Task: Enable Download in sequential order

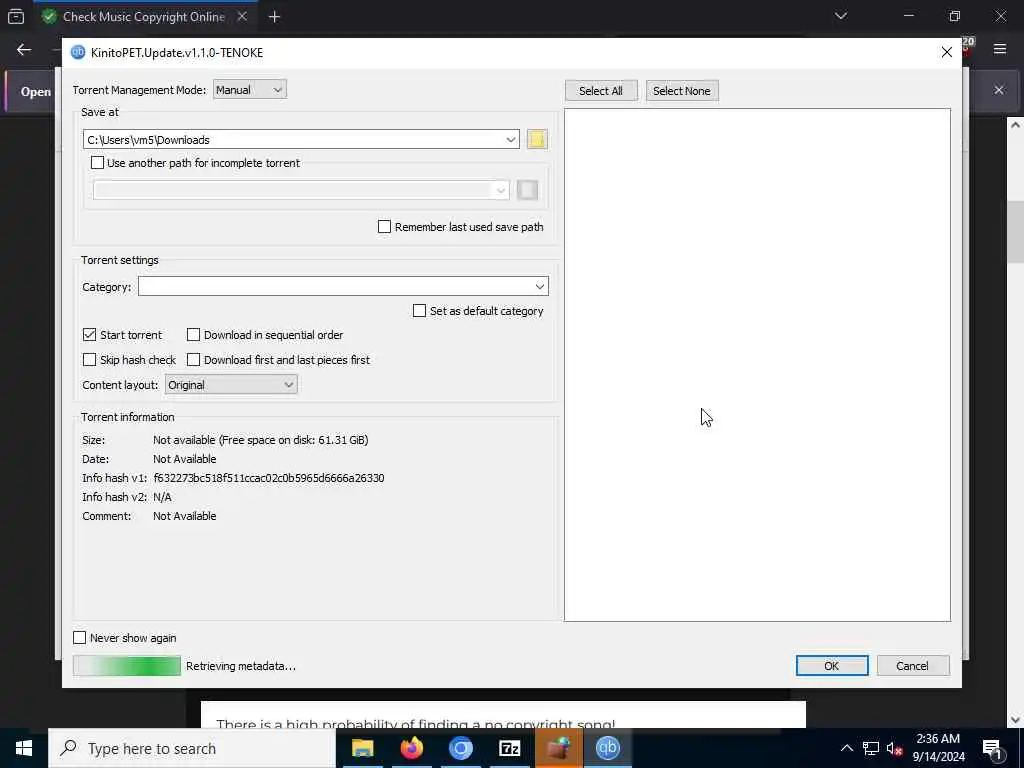Action: [193, 335]
